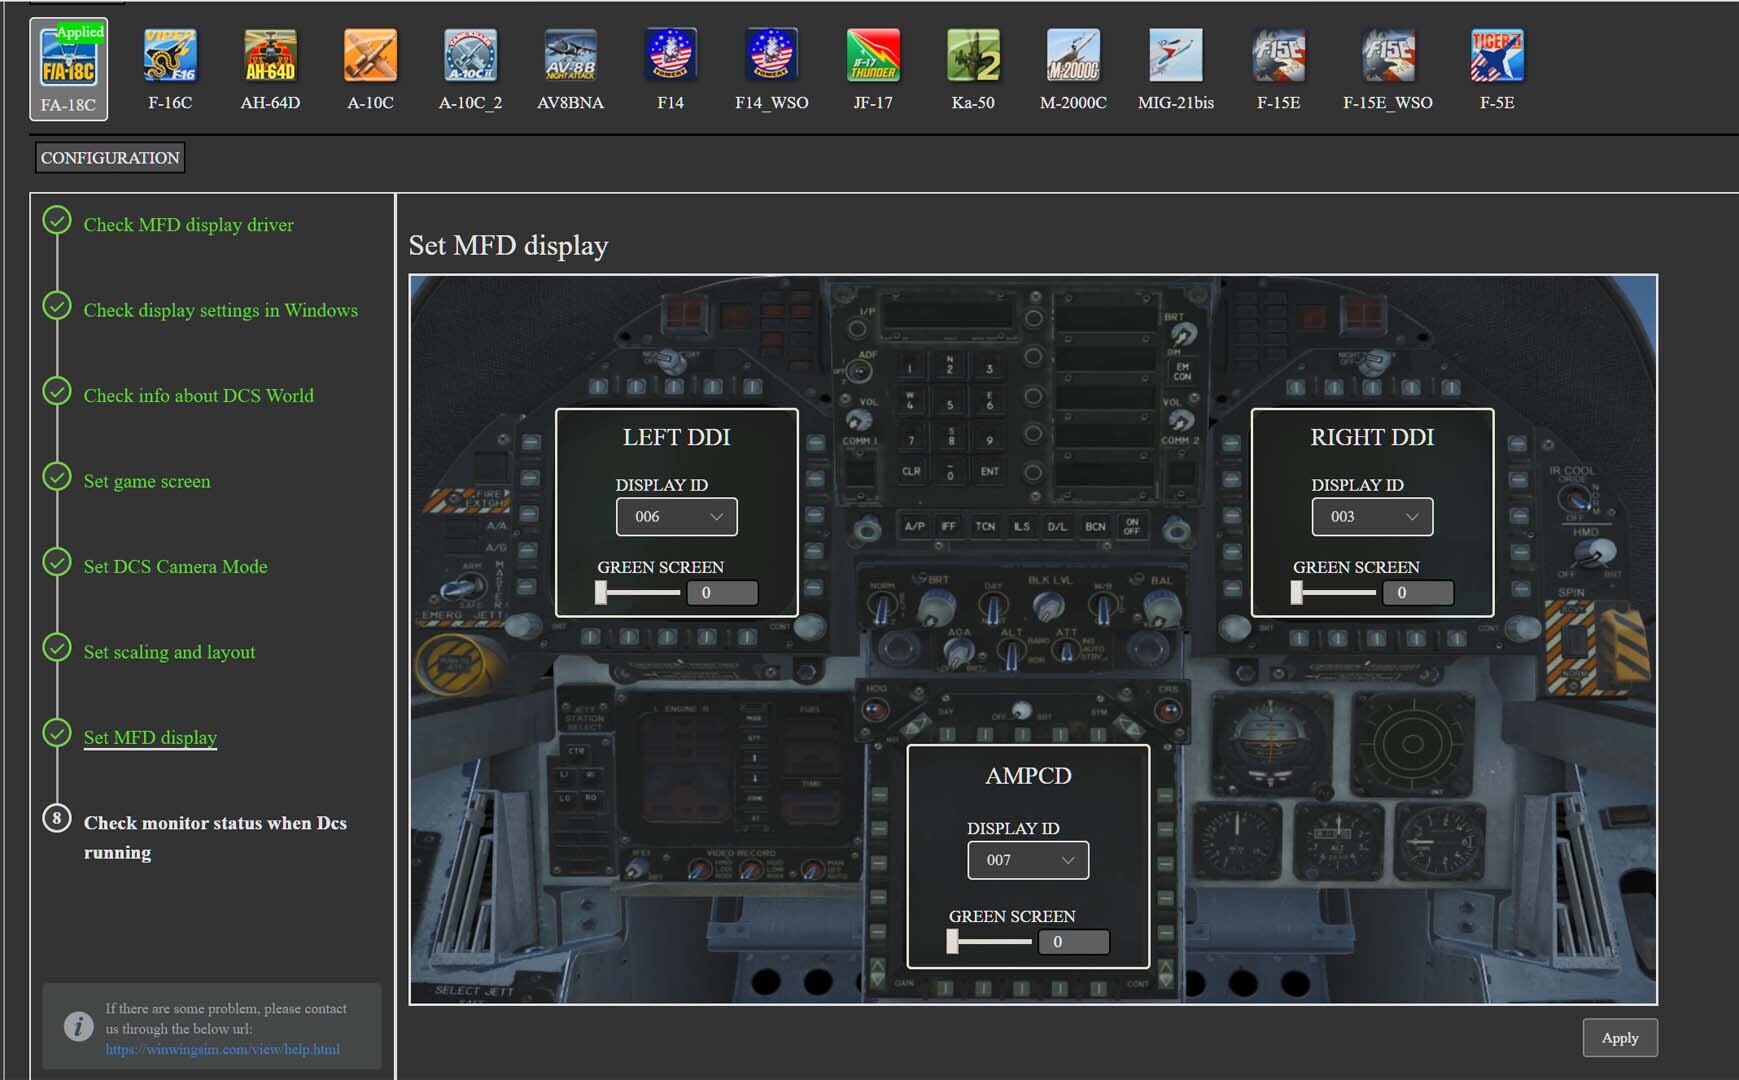Select the F14 Tomcat icon

tap(670, 56)
